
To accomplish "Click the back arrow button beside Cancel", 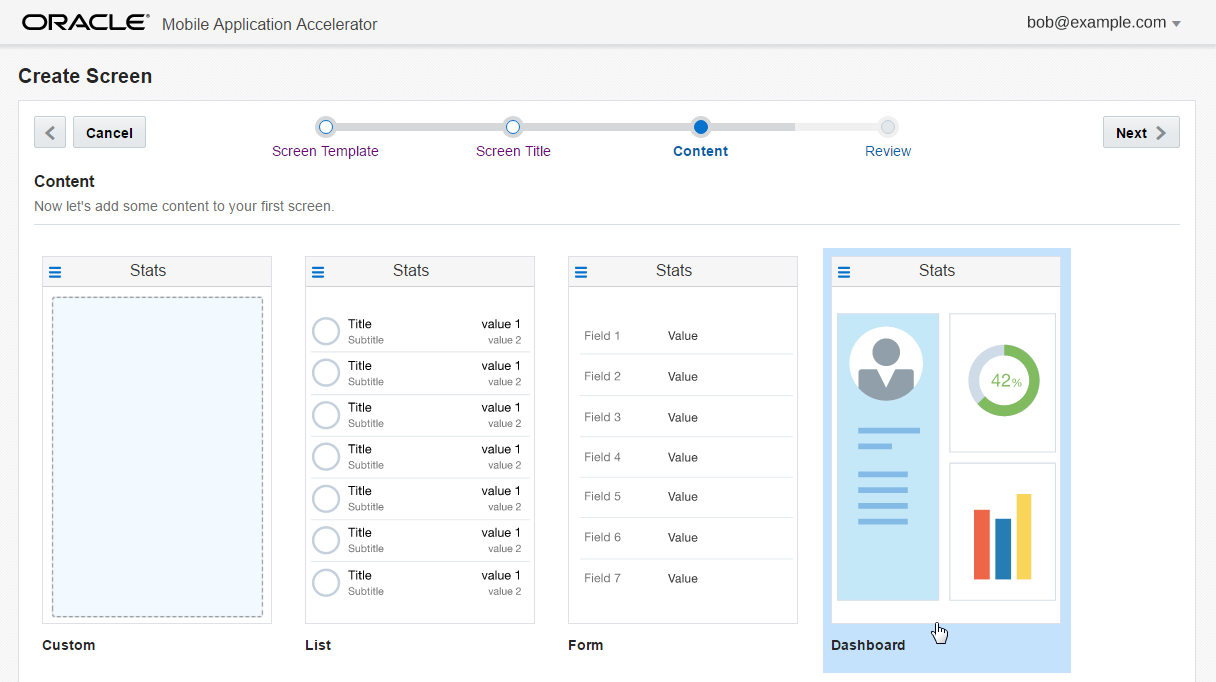I will 50,132.
